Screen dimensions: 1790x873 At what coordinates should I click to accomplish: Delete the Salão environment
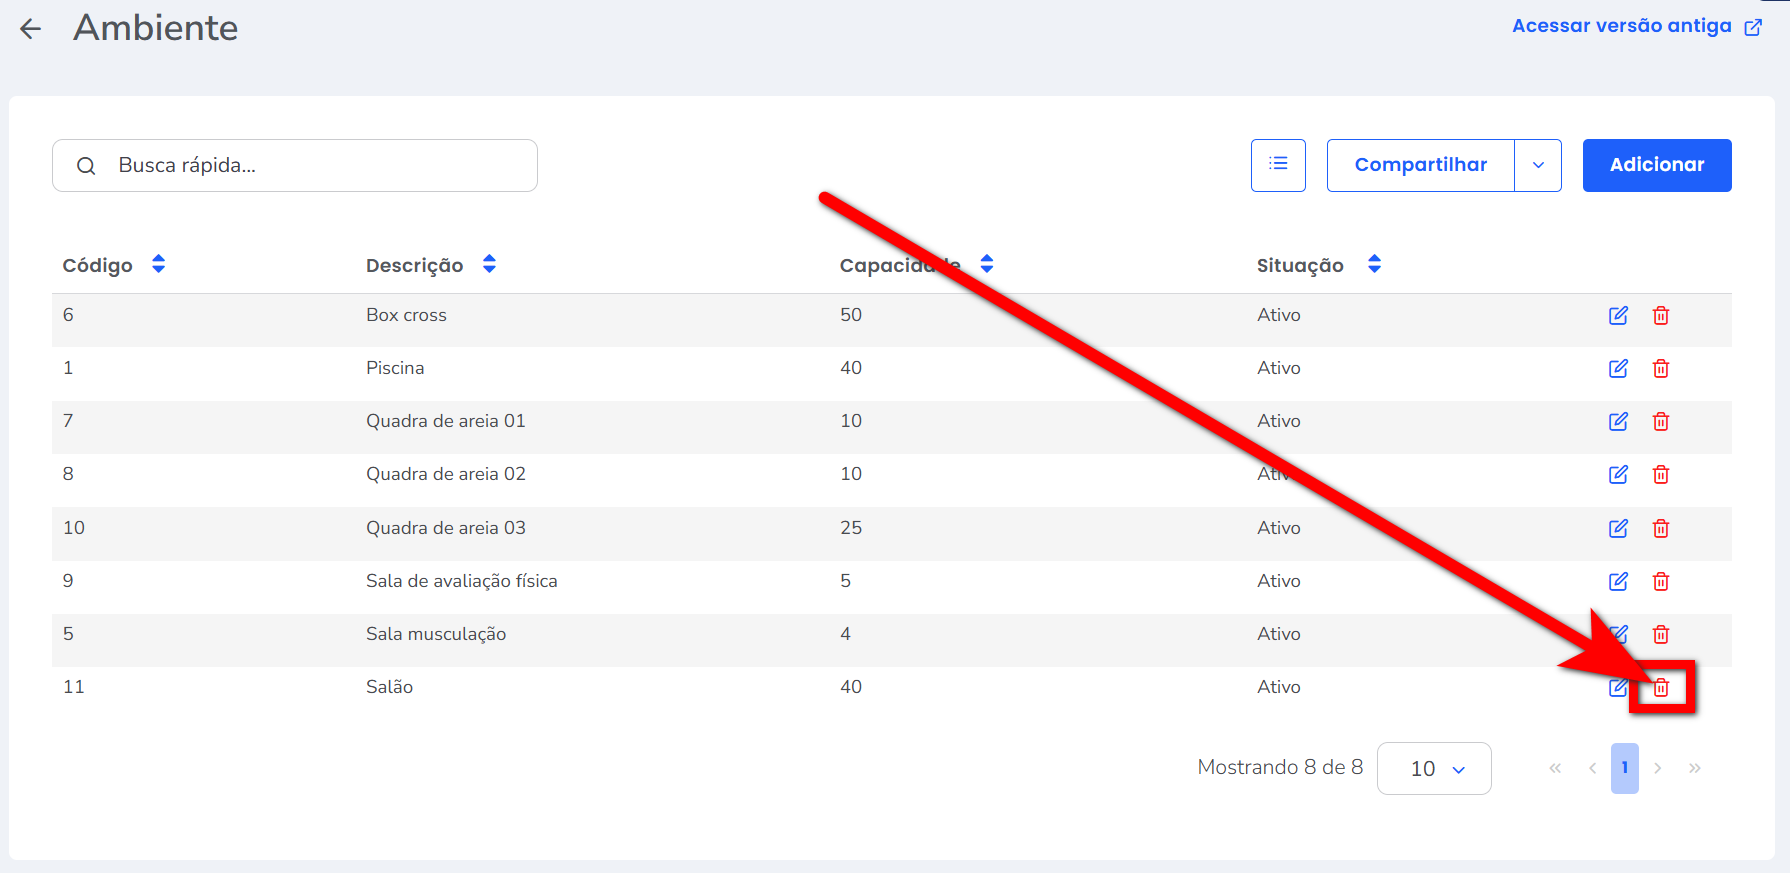pyautogui.click(x=1661, y=688)
